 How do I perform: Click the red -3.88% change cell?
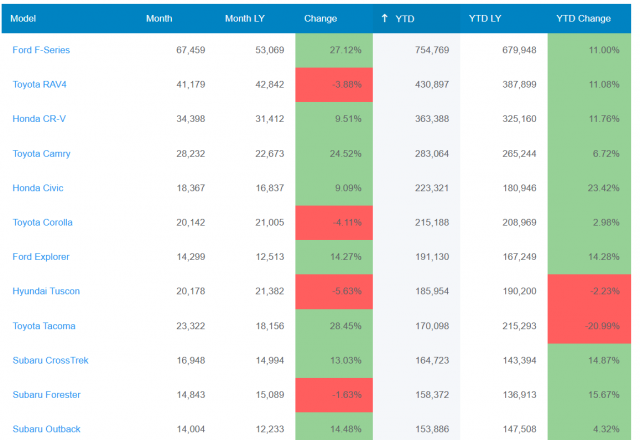pyautogui.click(x=334, y=84)
